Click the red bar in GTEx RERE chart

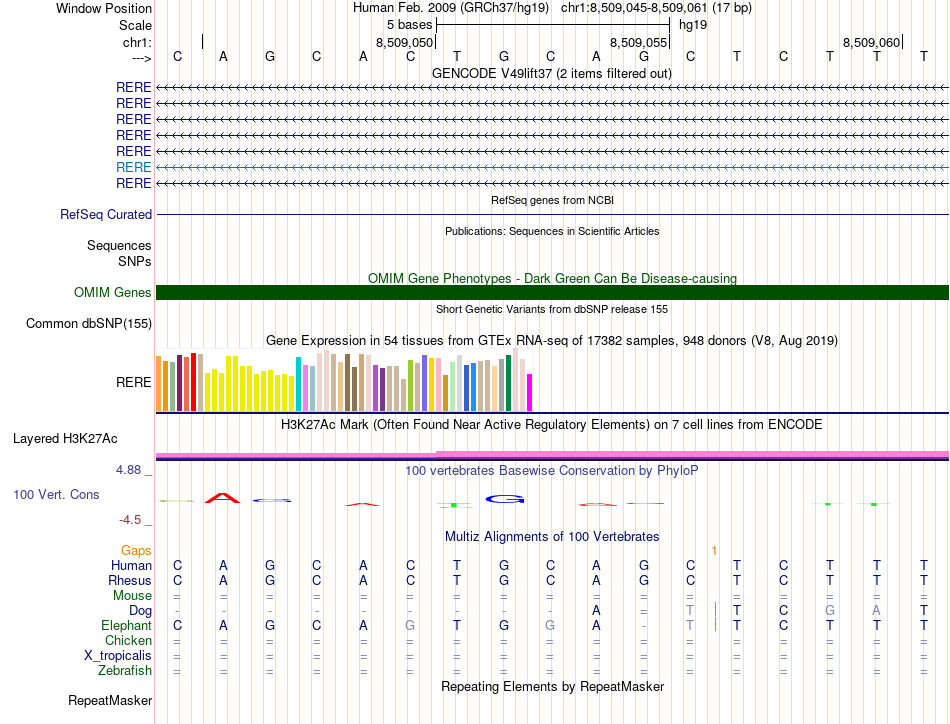[x=193, y=382]
